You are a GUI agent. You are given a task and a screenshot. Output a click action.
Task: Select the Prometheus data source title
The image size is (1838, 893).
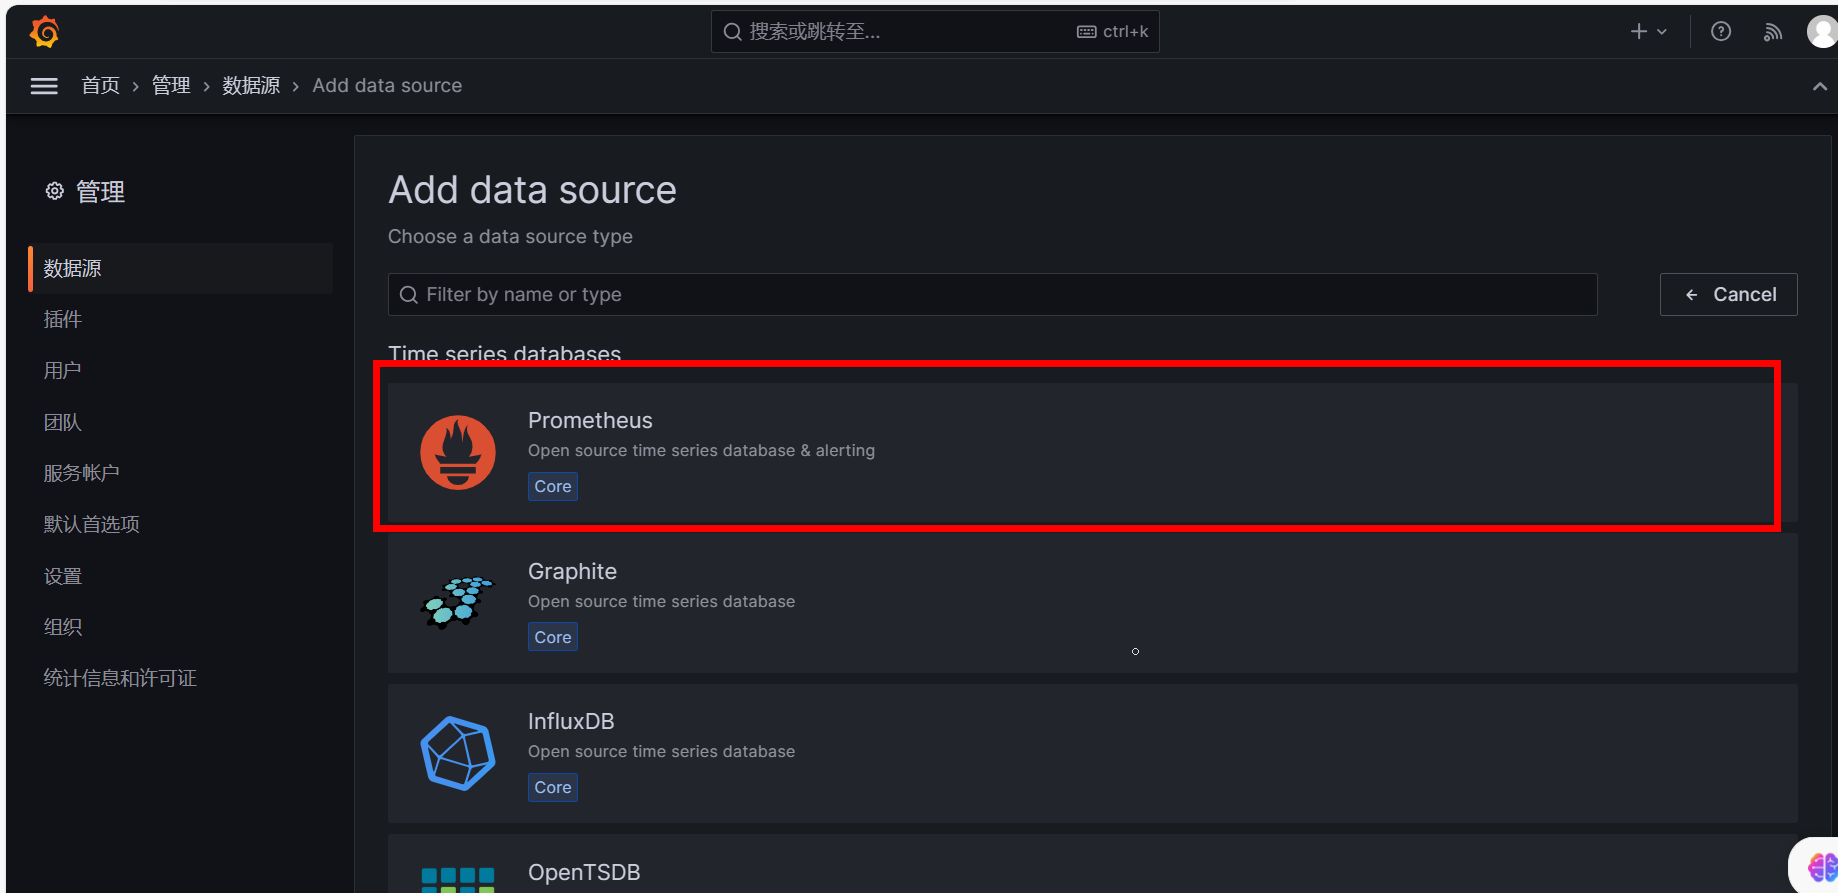click(590, 421)
